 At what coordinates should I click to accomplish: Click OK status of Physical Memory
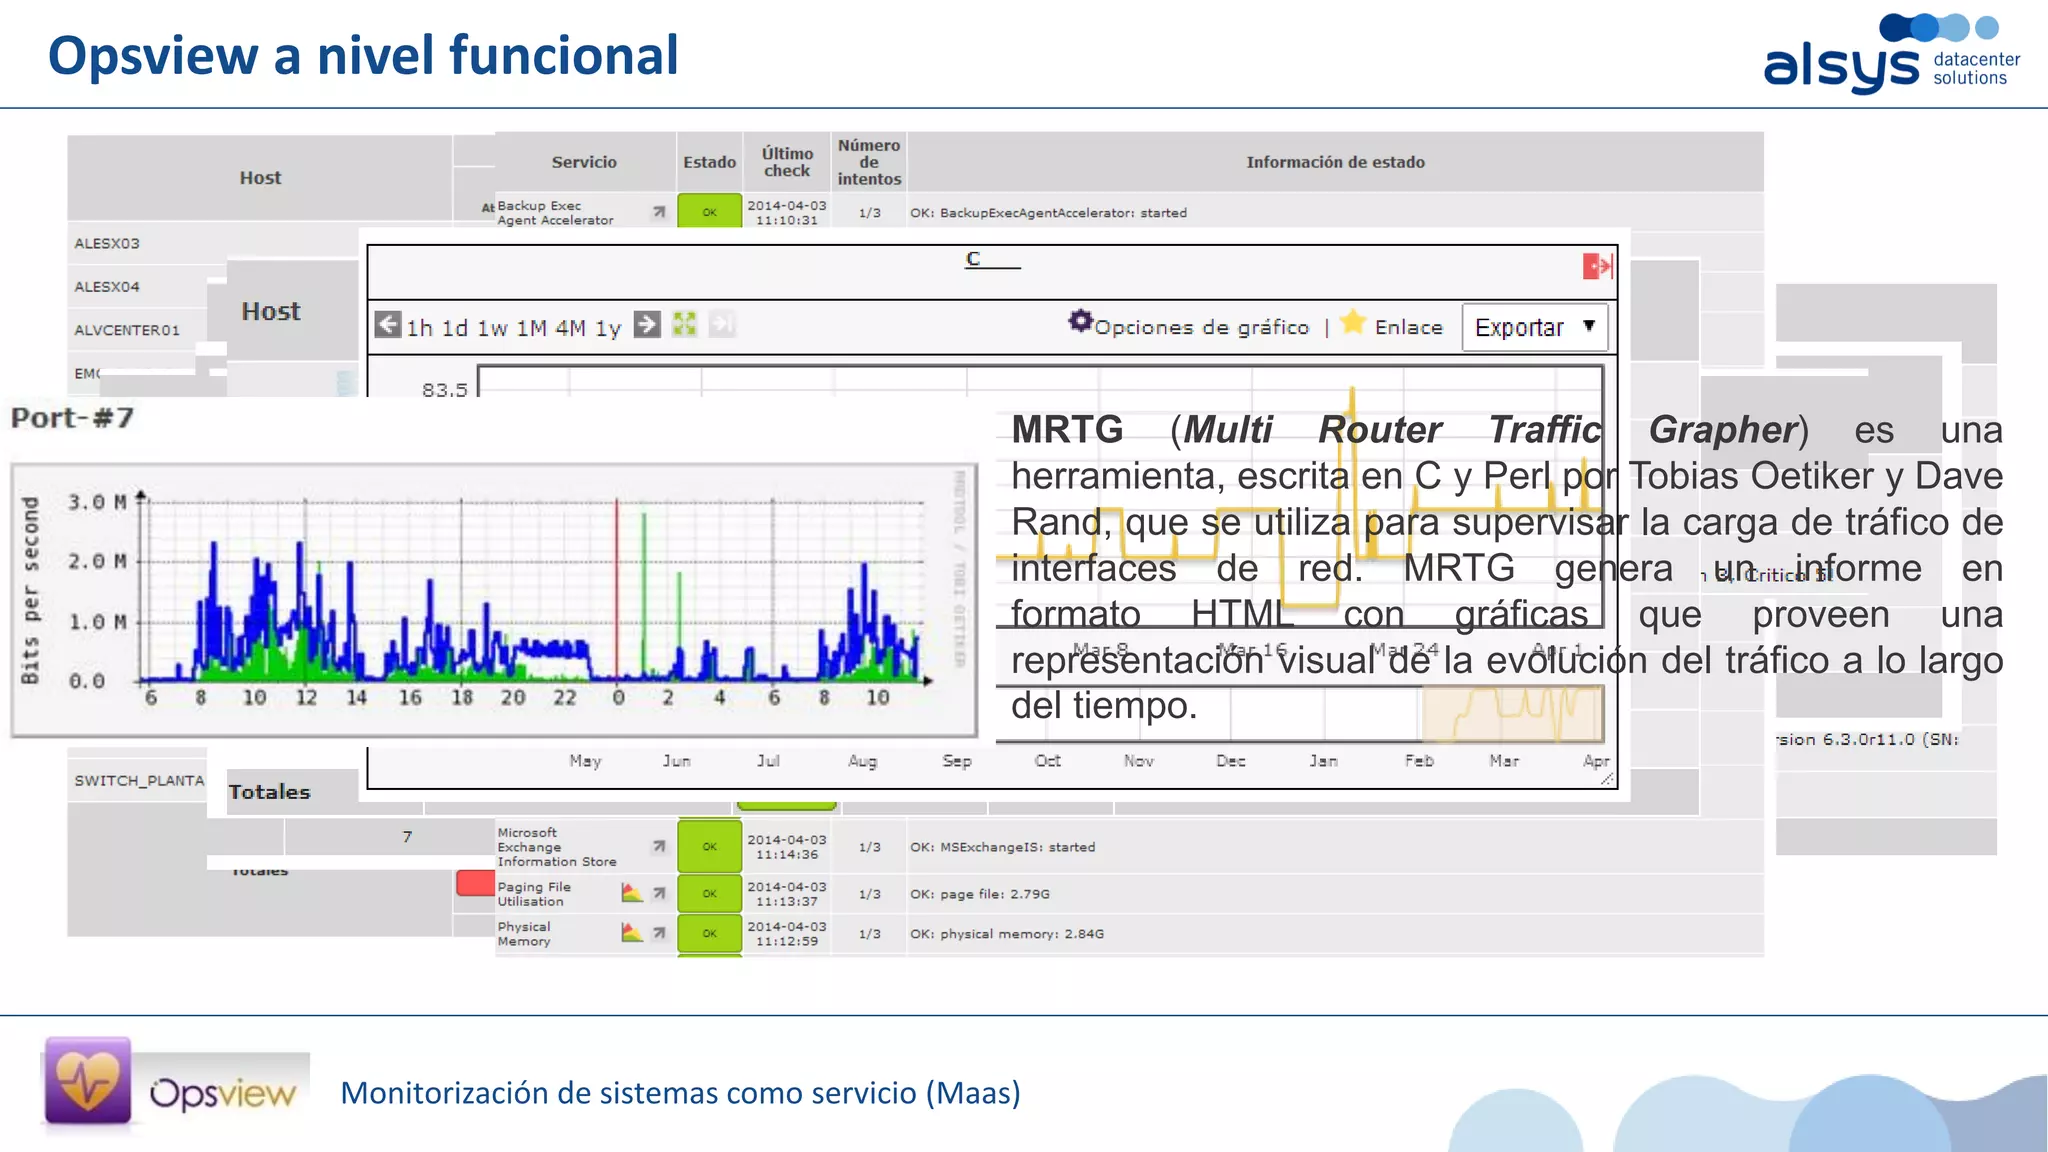pyautogui.click(x=709, y=933)
